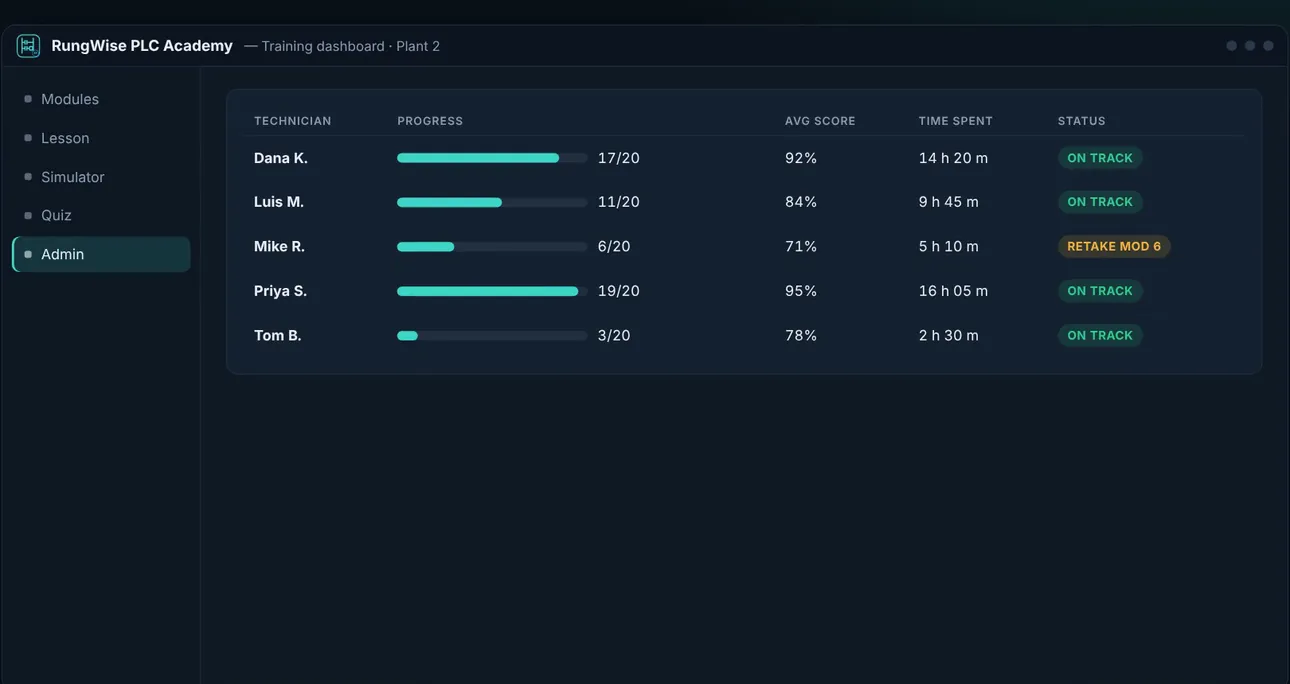Open the Simulator page
The width and height of the screenshot is (1290, 684).
coord(101,177)
